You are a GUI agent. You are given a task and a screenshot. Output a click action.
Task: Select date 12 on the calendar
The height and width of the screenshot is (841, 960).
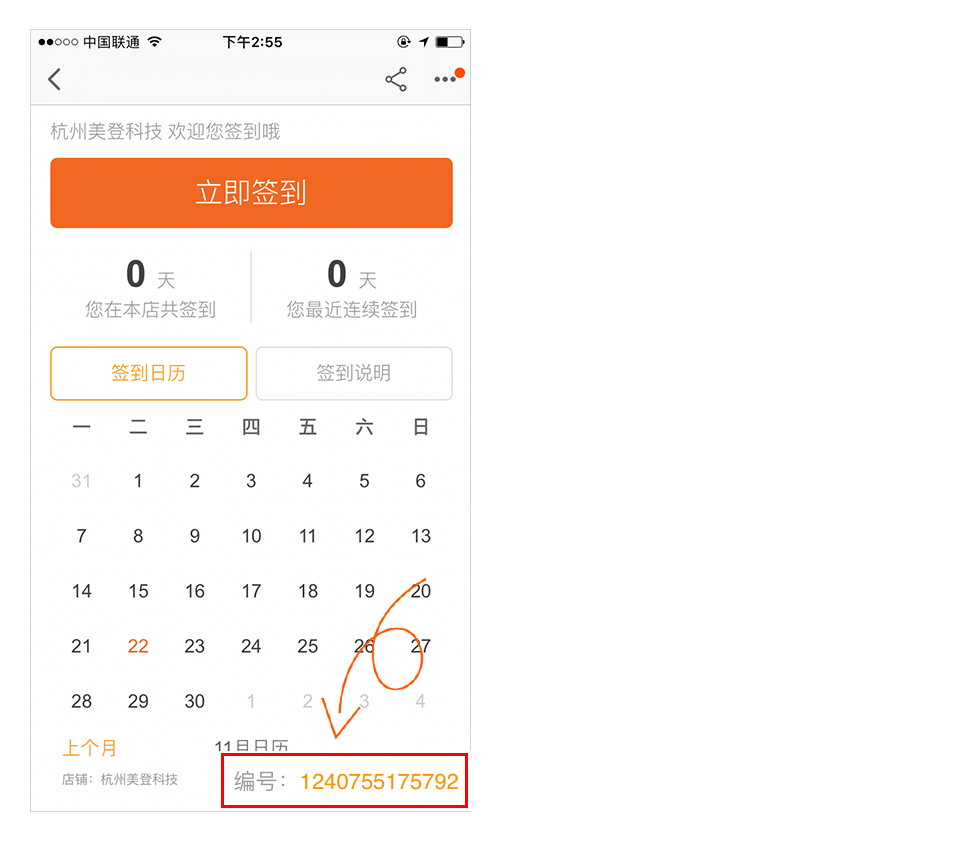(x=364, y=536)
